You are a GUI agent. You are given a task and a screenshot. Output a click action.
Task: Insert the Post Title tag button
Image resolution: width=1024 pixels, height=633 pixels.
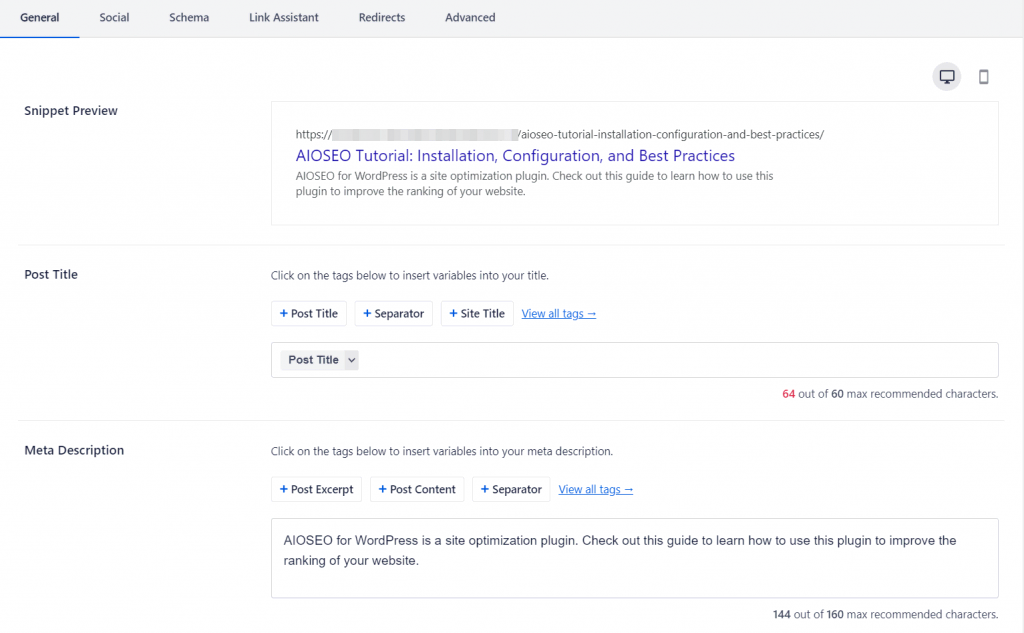point(309,314)
